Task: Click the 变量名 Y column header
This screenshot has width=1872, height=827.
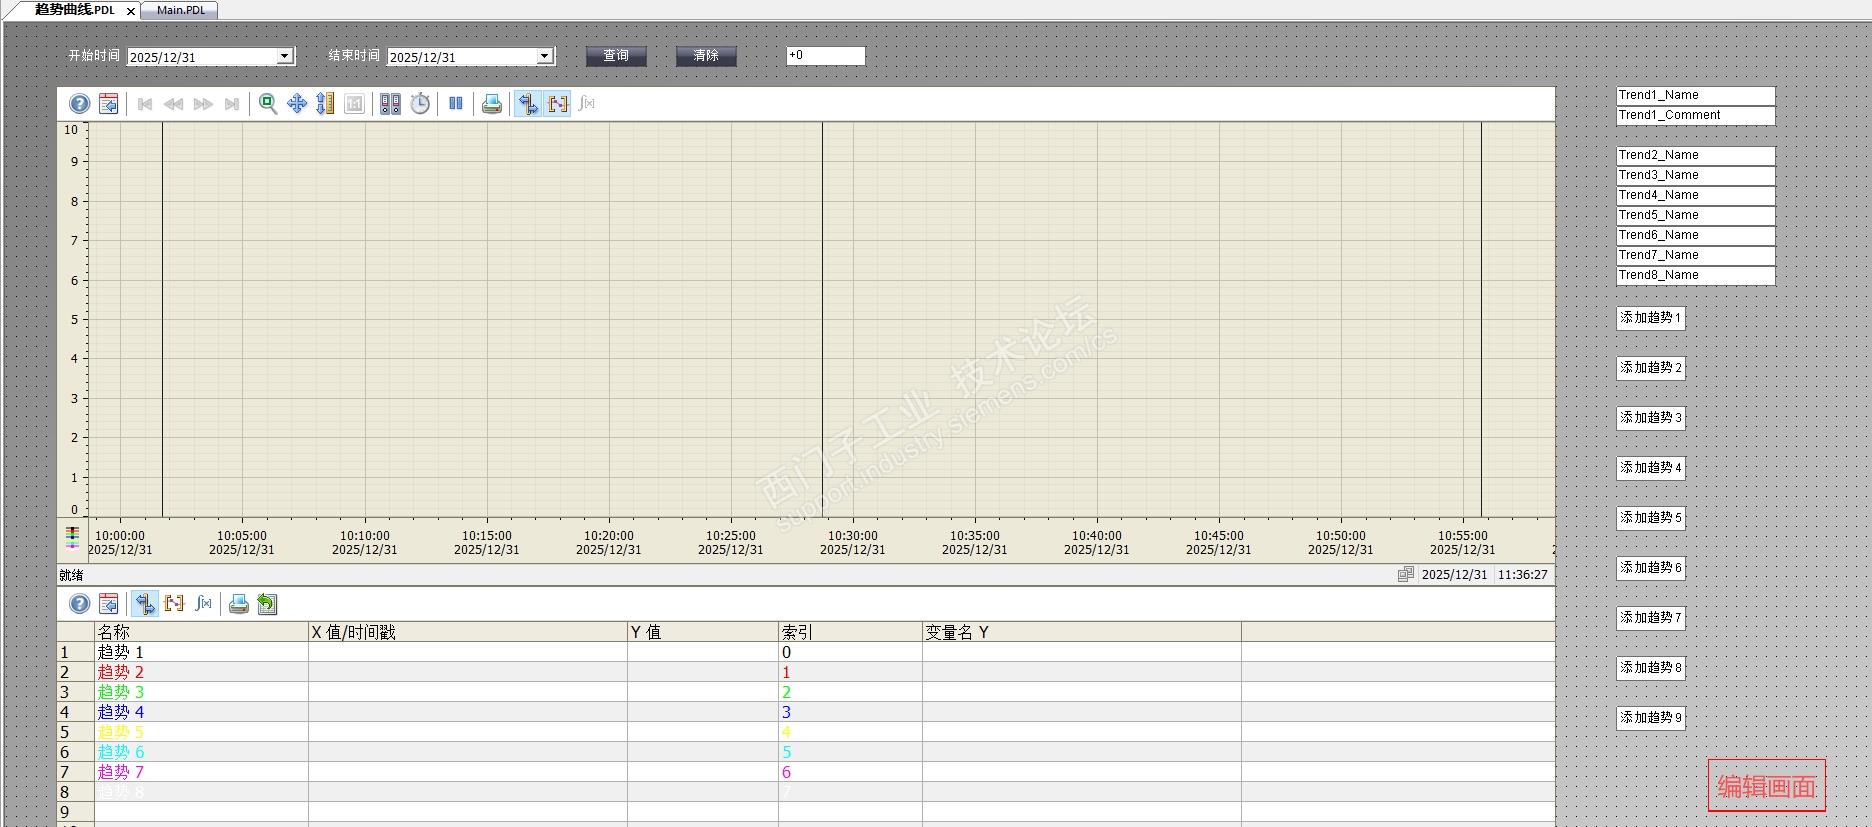Action: pos(1082,632)
